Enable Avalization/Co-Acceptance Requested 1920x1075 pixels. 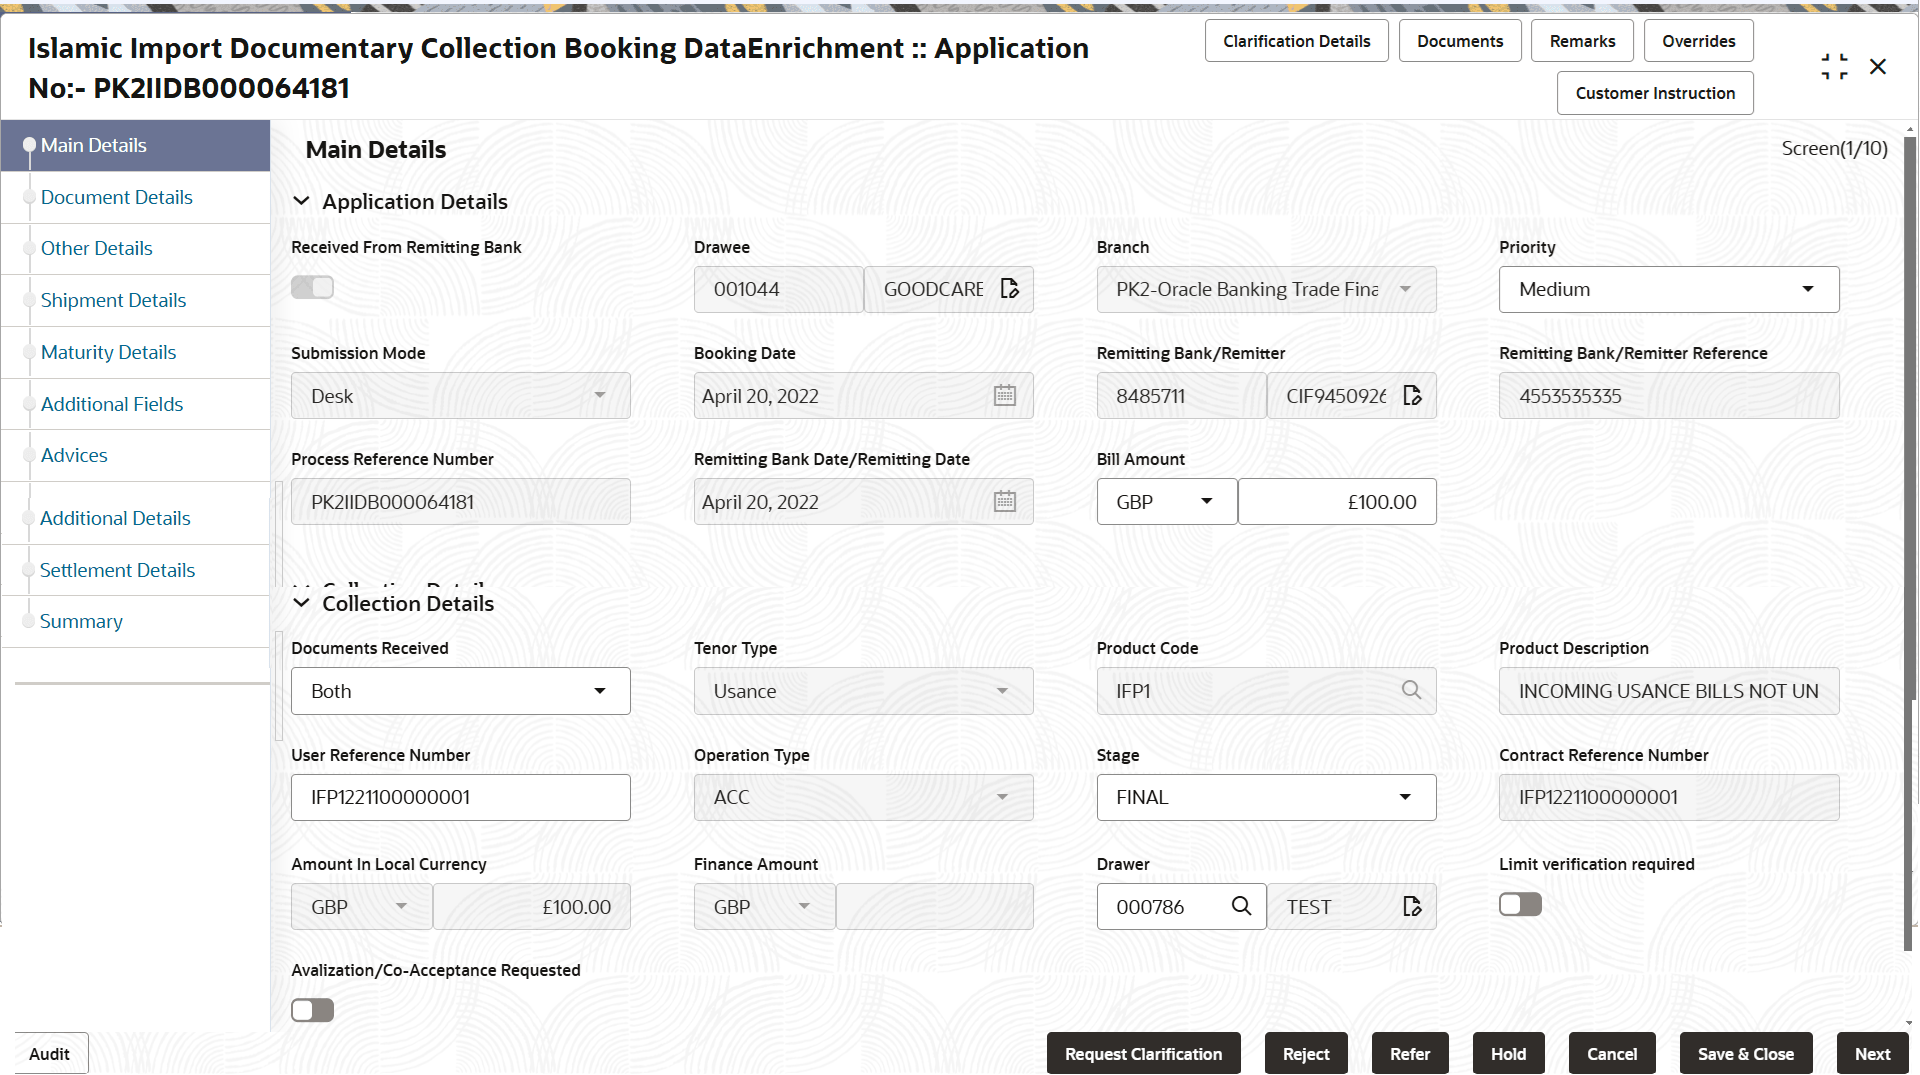click(x=312, y=1010)
